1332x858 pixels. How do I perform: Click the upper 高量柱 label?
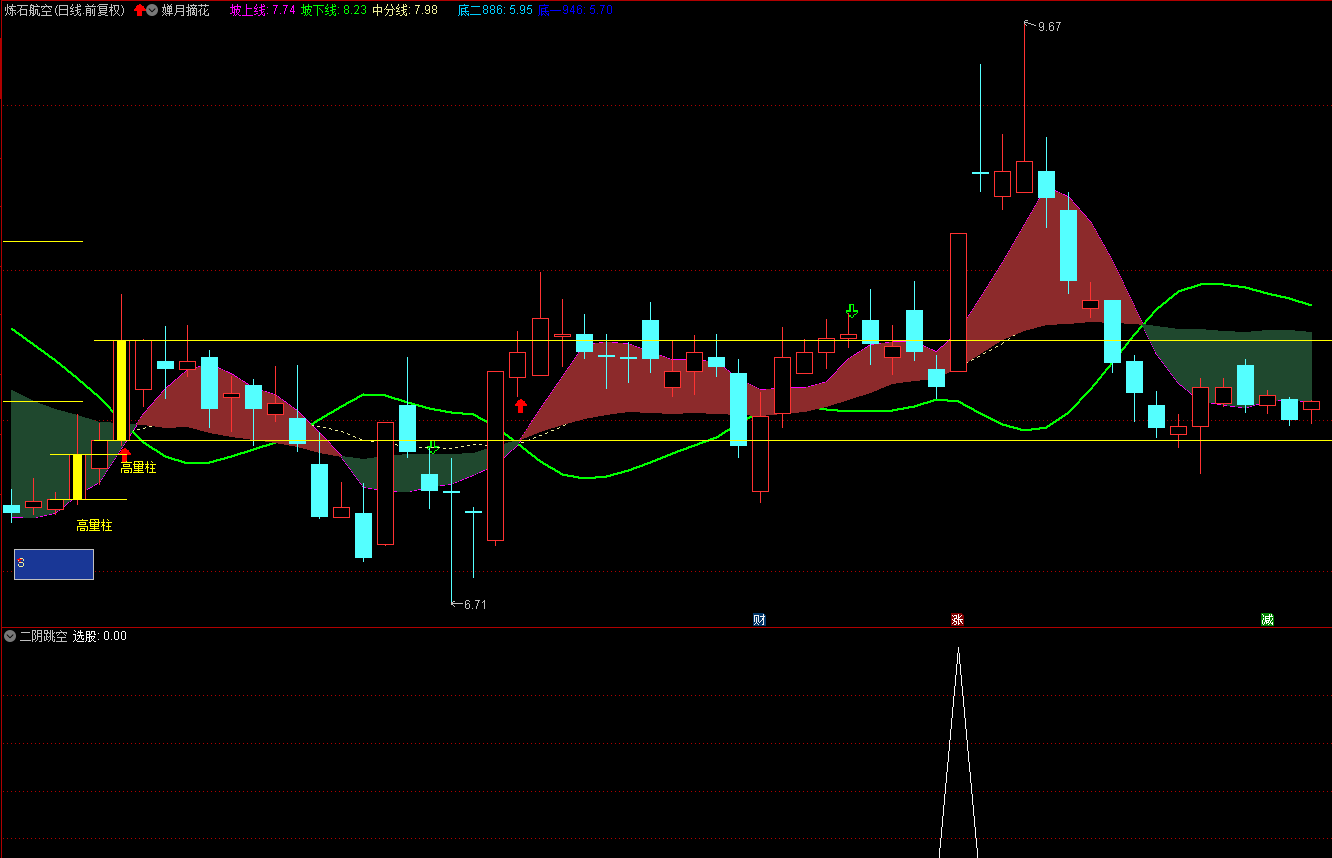(138, 467)
